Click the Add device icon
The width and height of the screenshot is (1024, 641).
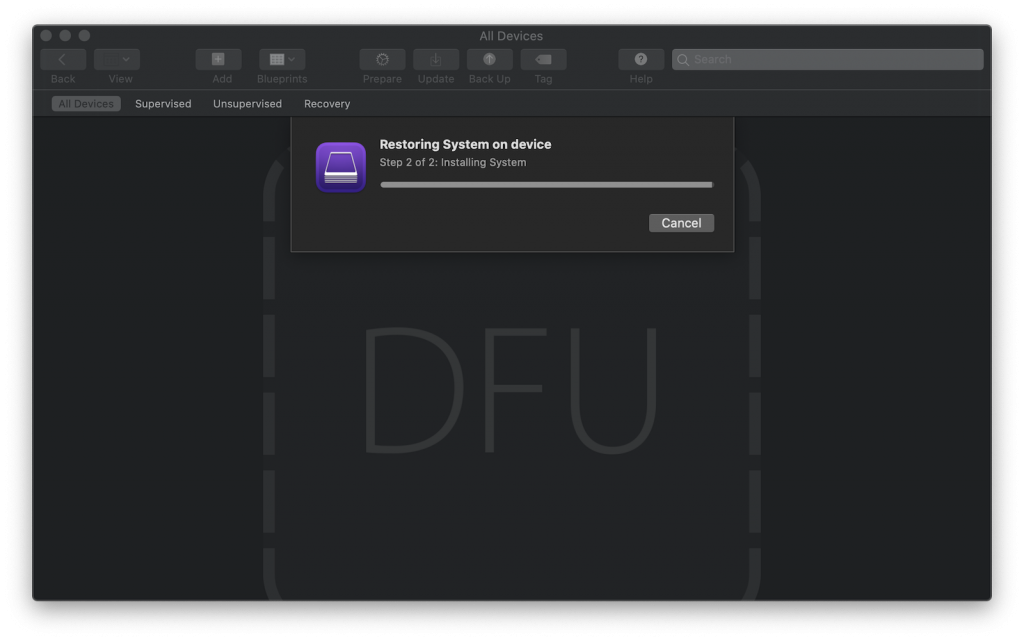tap(218, 59)
